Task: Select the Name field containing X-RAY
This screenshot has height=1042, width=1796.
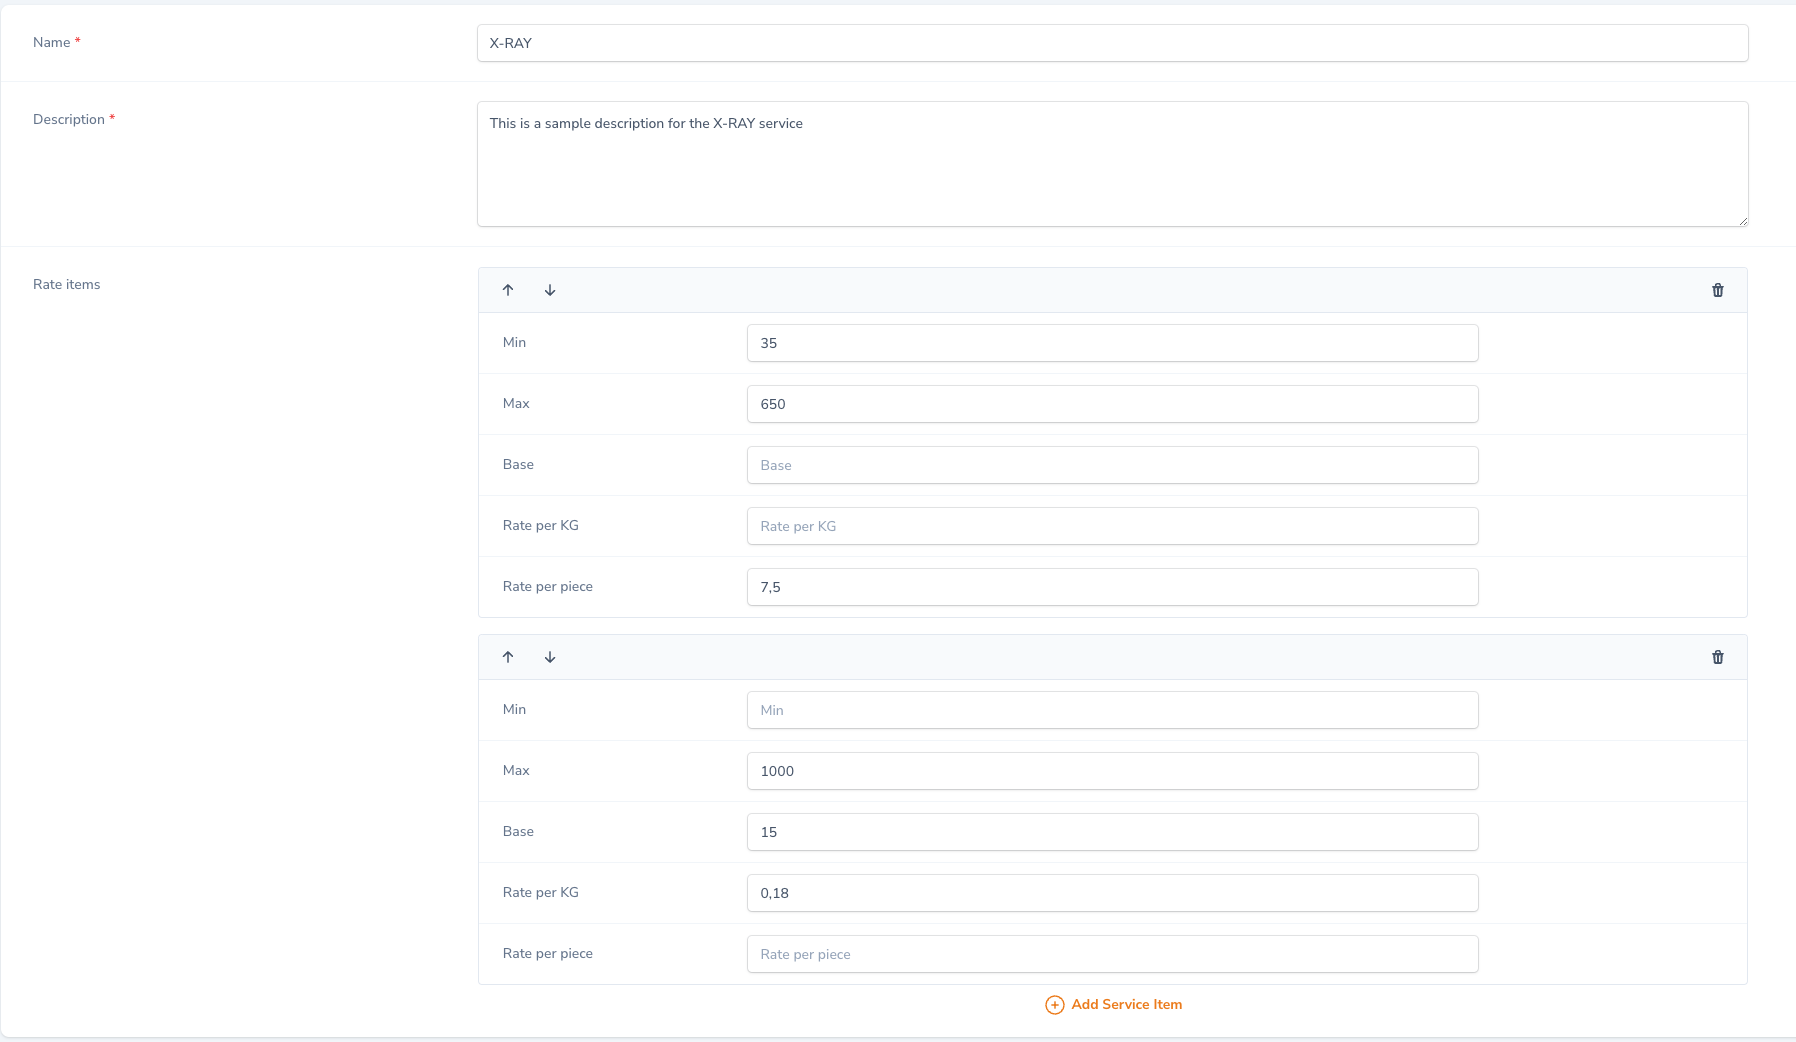Action: [x=1112, y=43]
